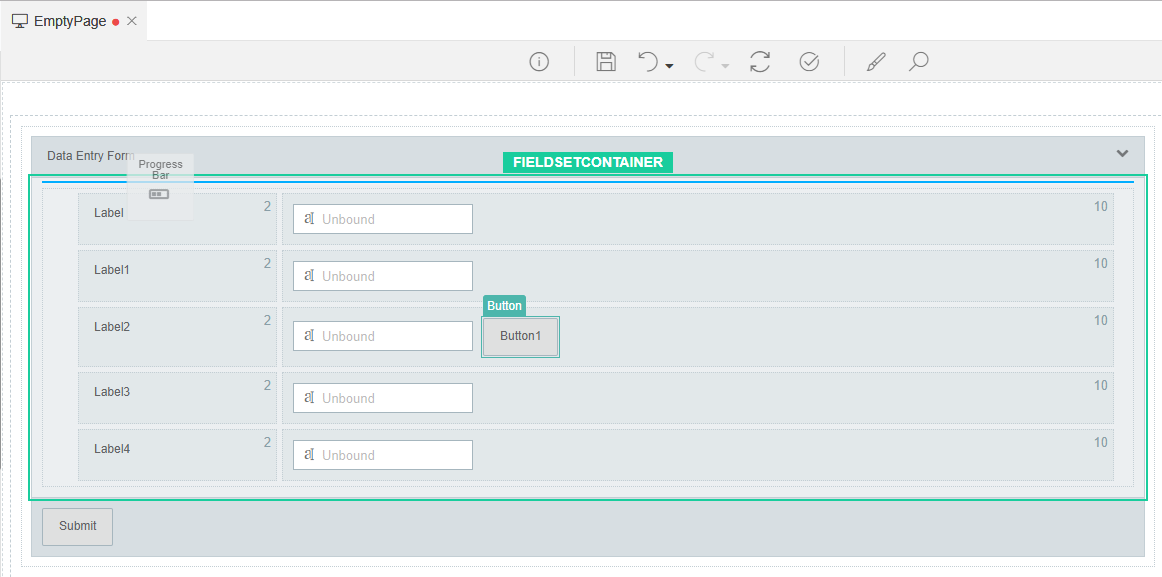This screenshot has height=577, width=1162.
Task: Switch to the EmptyPage tab
Action: (x=69, y=21)
